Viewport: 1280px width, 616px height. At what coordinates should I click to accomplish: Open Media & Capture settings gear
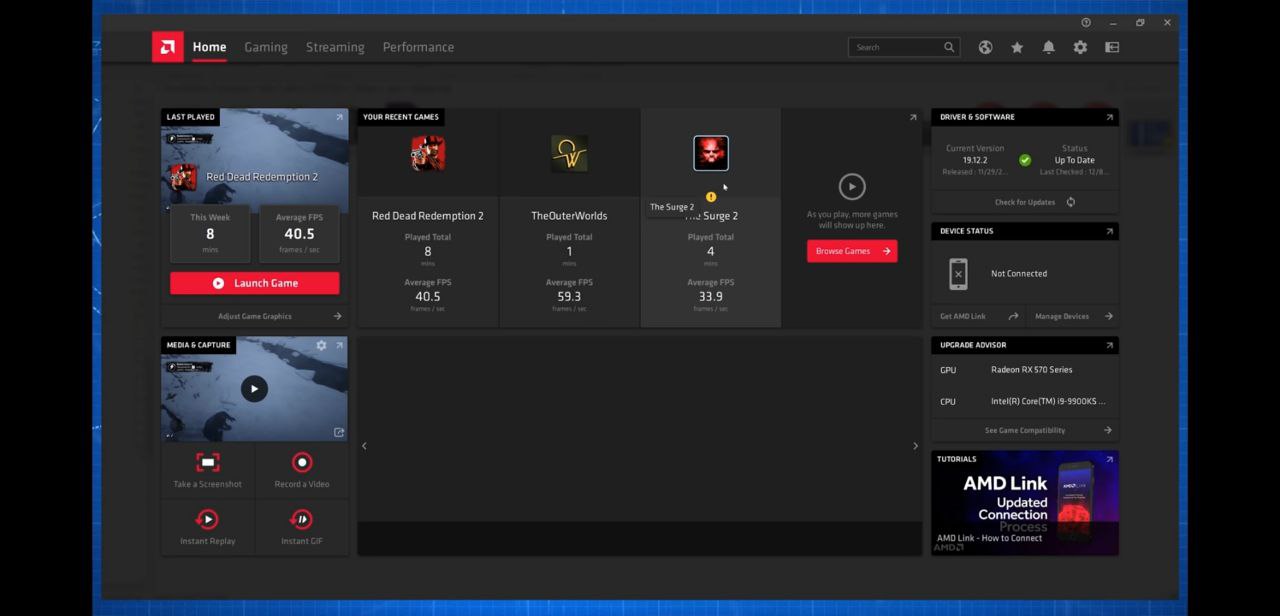point(321,345)
